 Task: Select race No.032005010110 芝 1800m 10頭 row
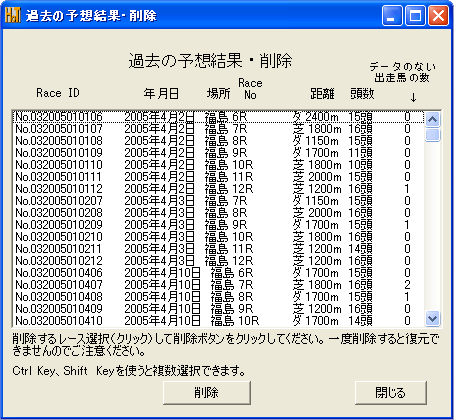[x=218, y=165]
